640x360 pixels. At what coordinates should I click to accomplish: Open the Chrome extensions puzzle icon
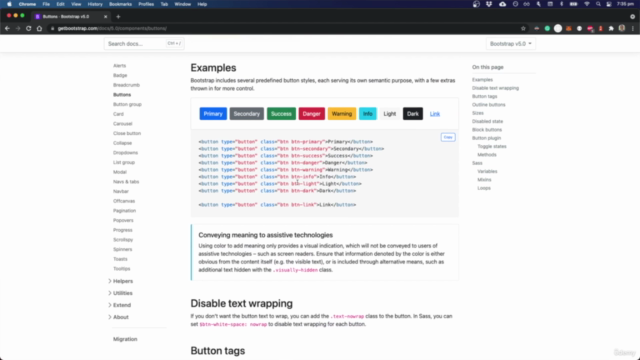(x=611, y=29)
